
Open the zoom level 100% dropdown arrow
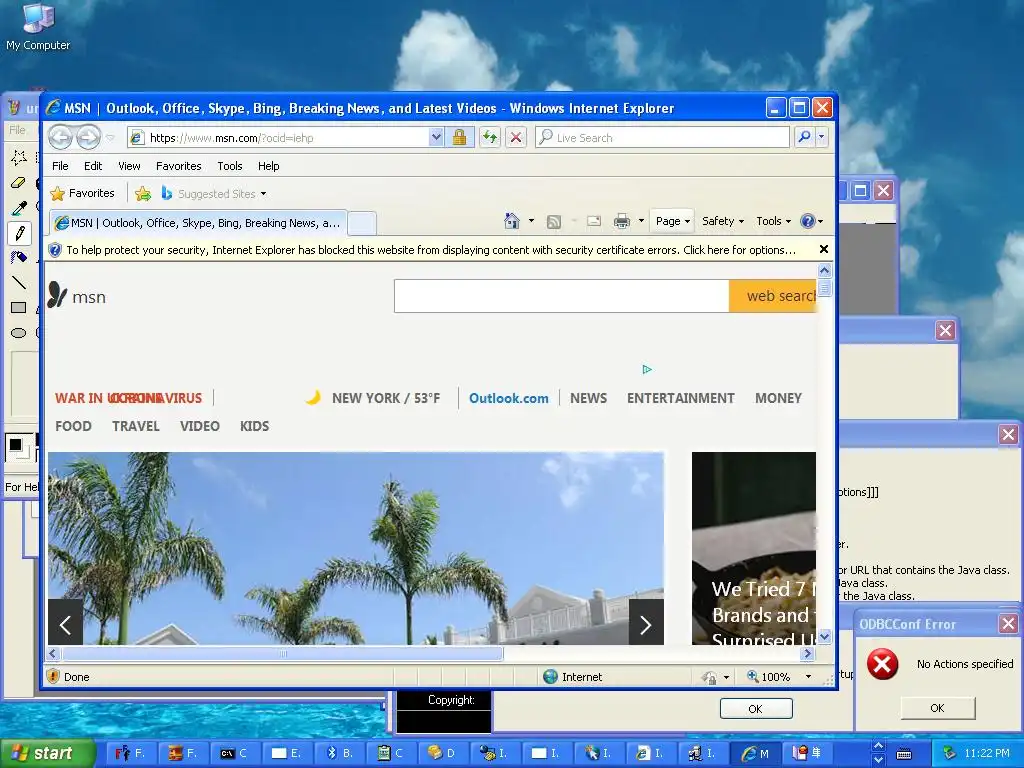point(808,677)
